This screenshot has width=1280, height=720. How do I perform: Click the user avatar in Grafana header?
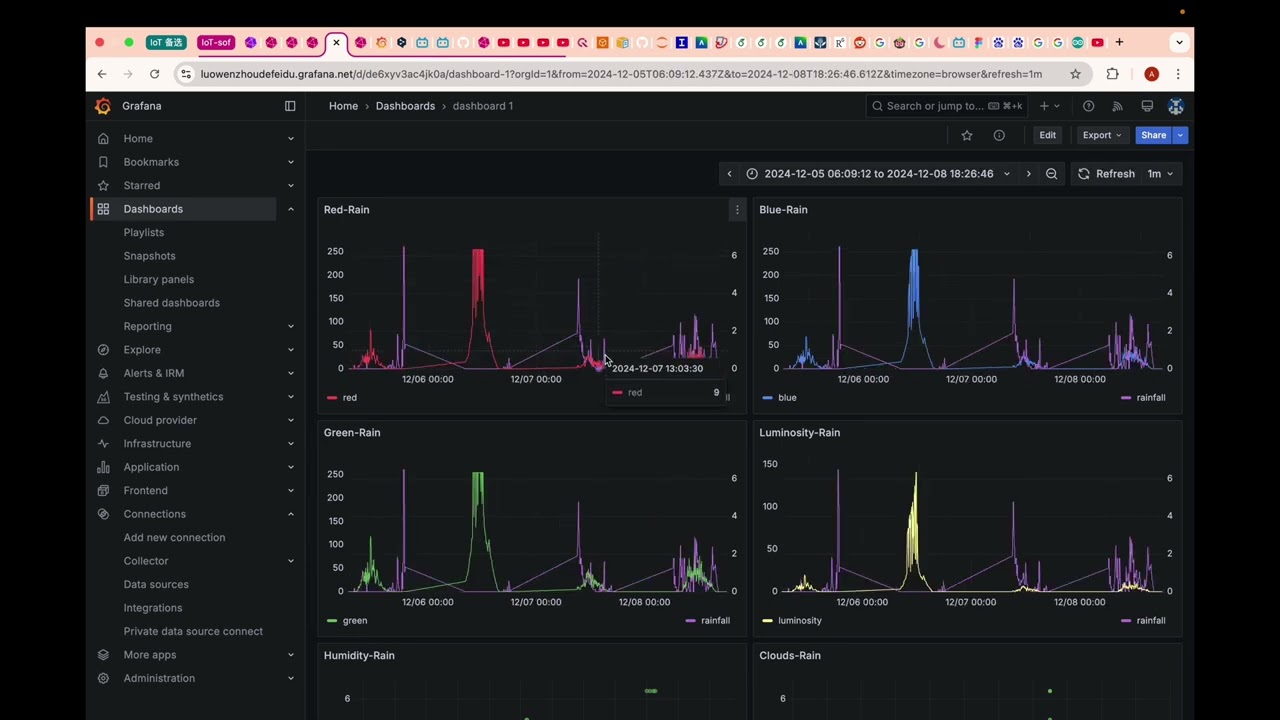point(1176,106)
